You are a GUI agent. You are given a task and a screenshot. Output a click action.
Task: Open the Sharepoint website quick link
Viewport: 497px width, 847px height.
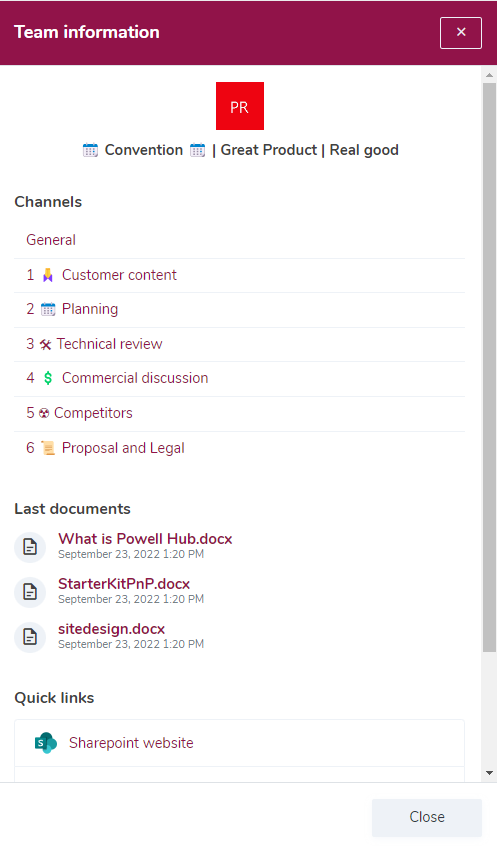pyautogui.click(x=239, y=743)
